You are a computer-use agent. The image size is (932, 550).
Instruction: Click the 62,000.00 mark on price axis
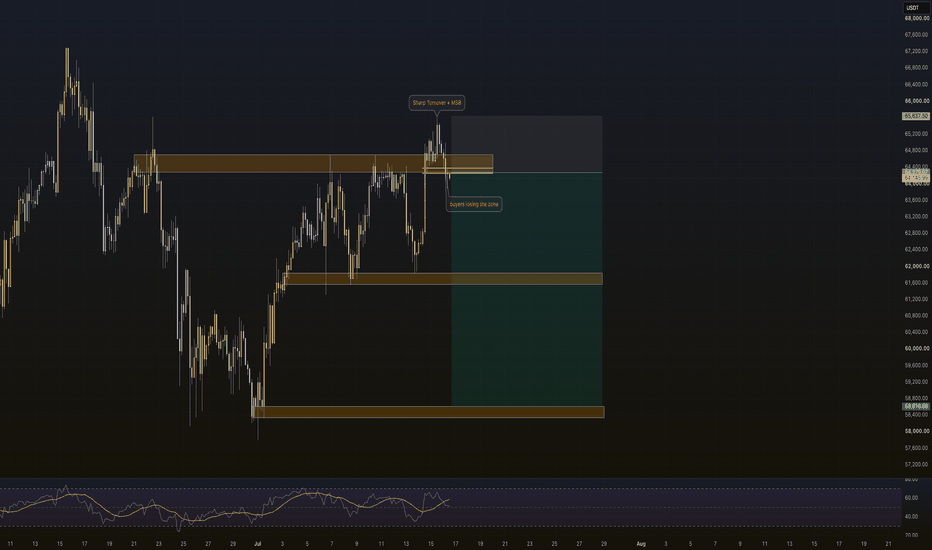[917, 266]
